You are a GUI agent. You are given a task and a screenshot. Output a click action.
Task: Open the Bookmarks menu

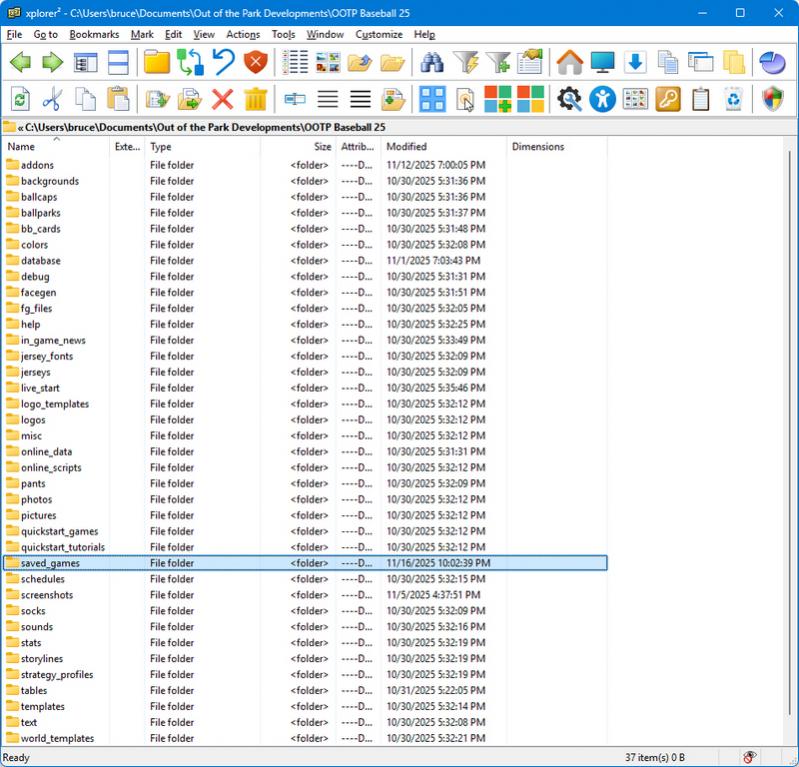[x=94, y=34]
